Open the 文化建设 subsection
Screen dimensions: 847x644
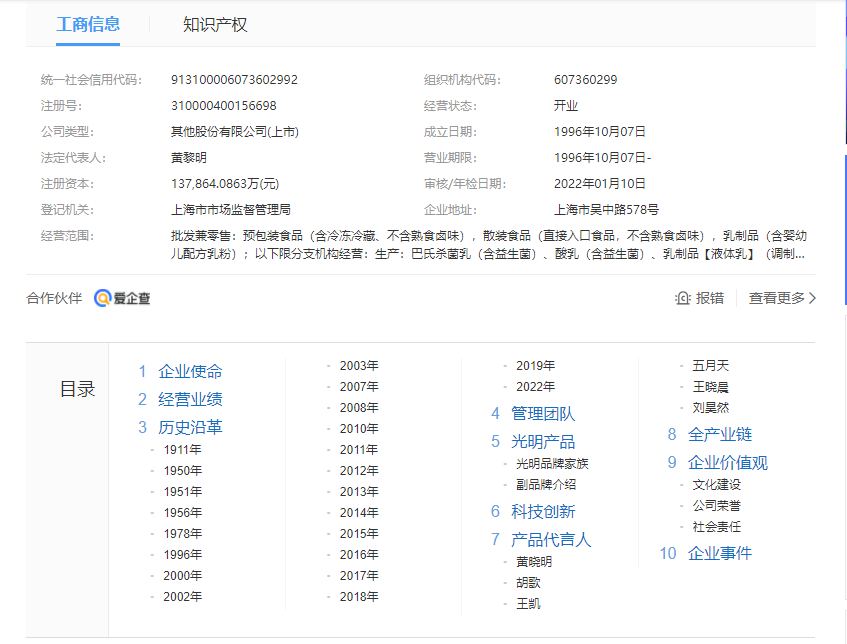tap(717, 485)
